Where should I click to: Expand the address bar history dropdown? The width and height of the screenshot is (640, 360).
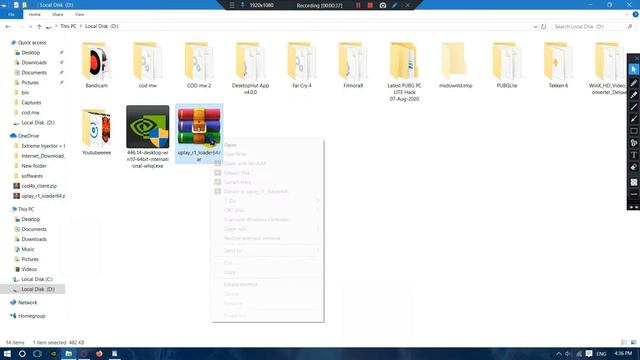pos(535,27)
